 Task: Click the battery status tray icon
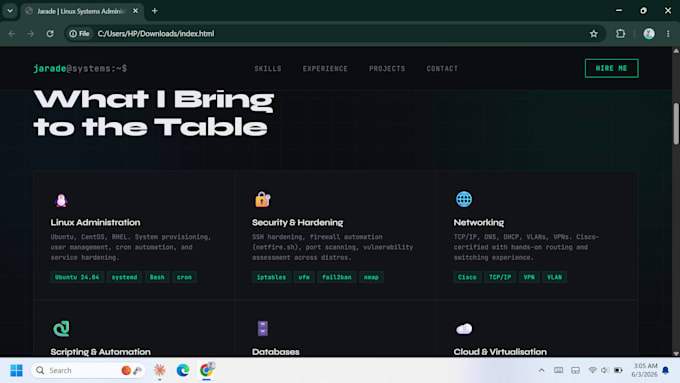pyautogui.click(x=618, y=370)
